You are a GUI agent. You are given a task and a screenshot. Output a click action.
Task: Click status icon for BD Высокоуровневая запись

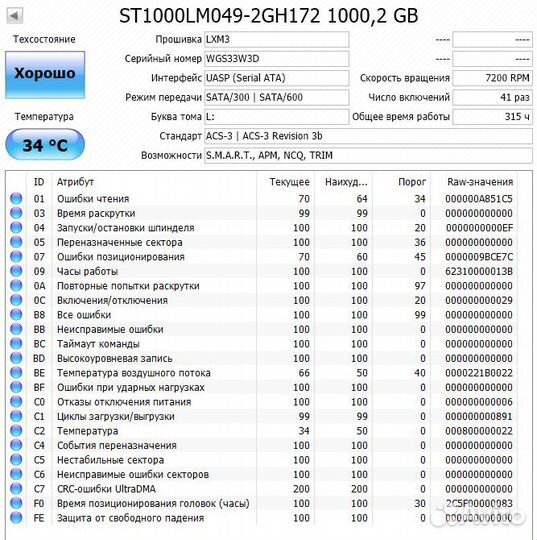tap(16, 358)
